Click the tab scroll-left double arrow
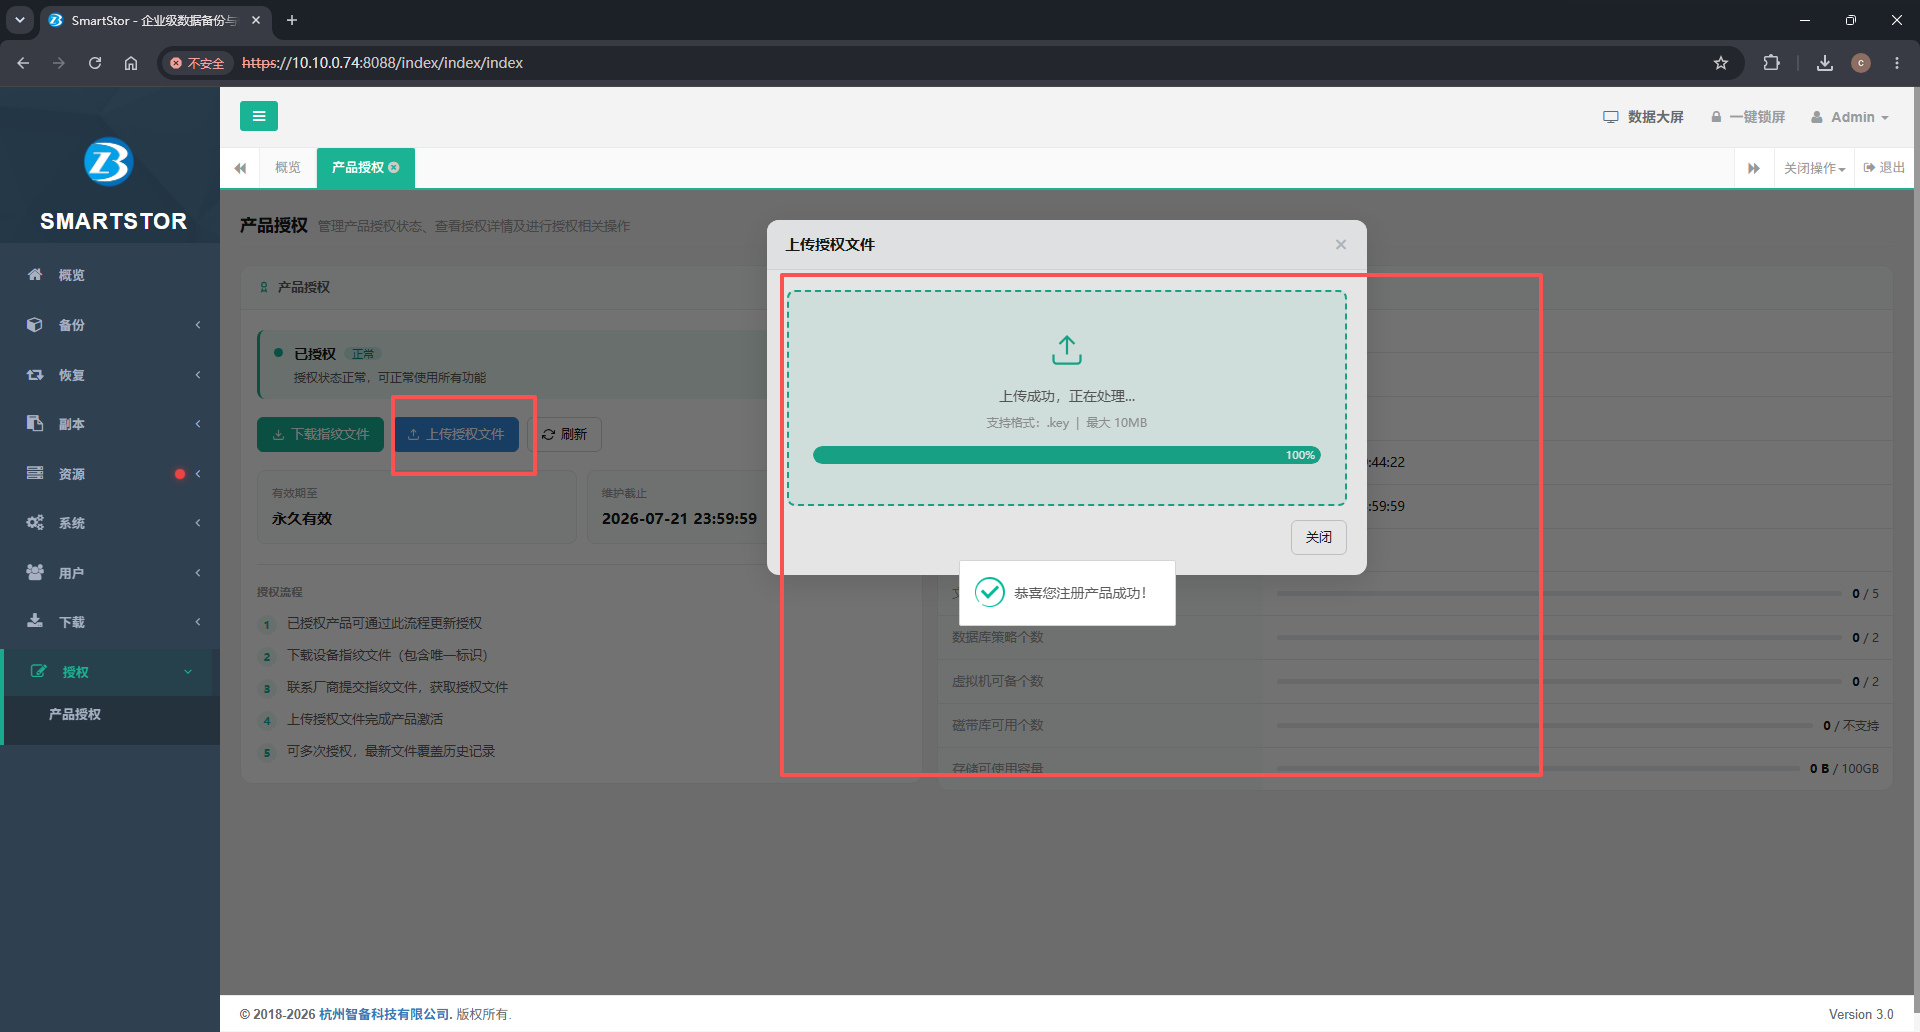This screenshot has width=1920, height=1032. pyautogui.click(x=240, y=168)
